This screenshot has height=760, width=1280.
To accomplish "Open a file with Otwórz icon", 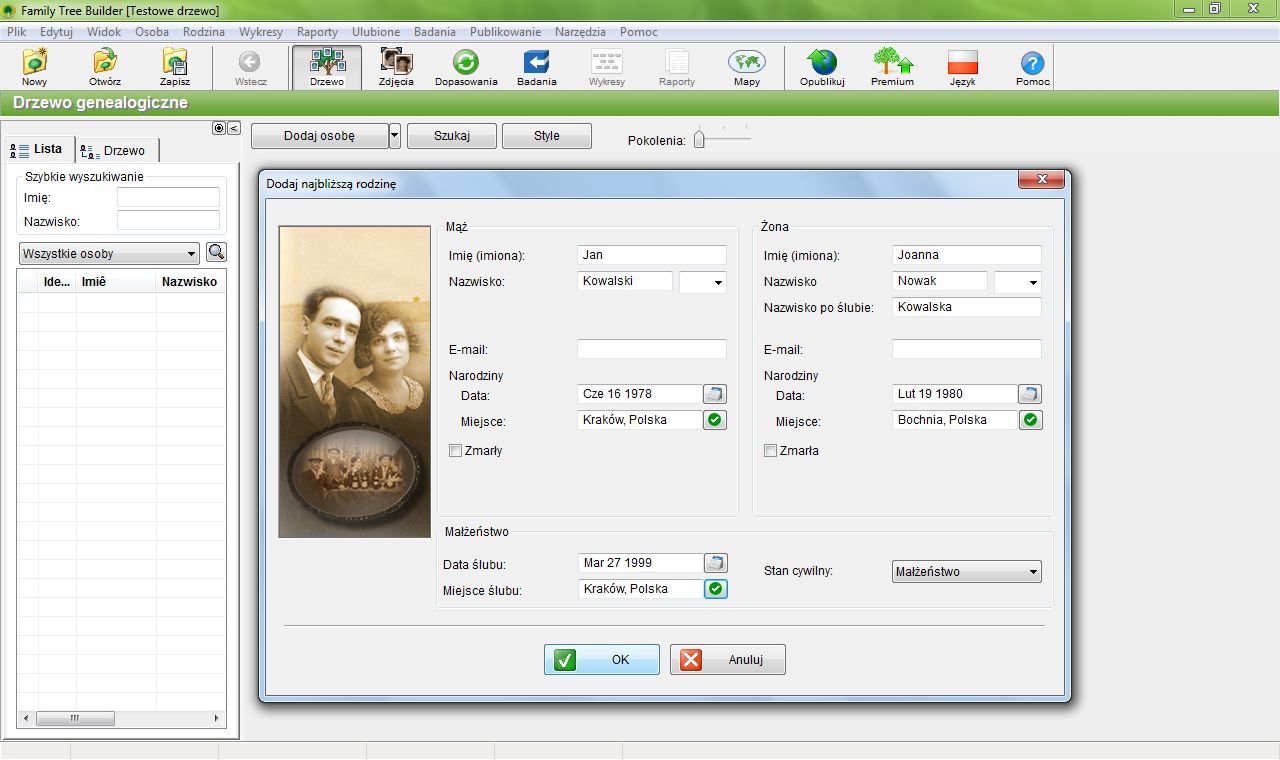I will [105, 67].
